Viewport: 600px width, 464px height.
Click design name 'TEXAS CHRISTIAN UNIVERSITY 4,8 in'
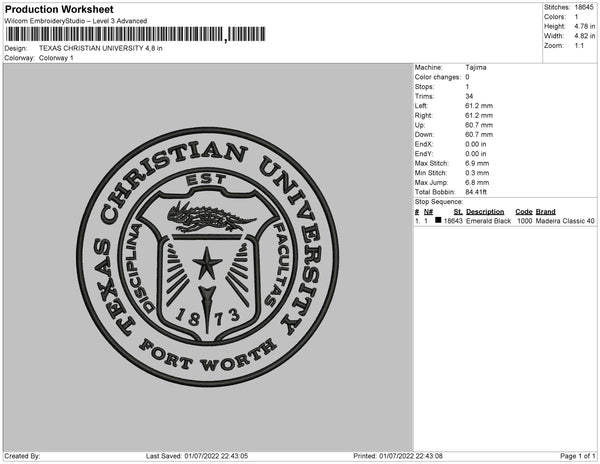tap(101, 49)
